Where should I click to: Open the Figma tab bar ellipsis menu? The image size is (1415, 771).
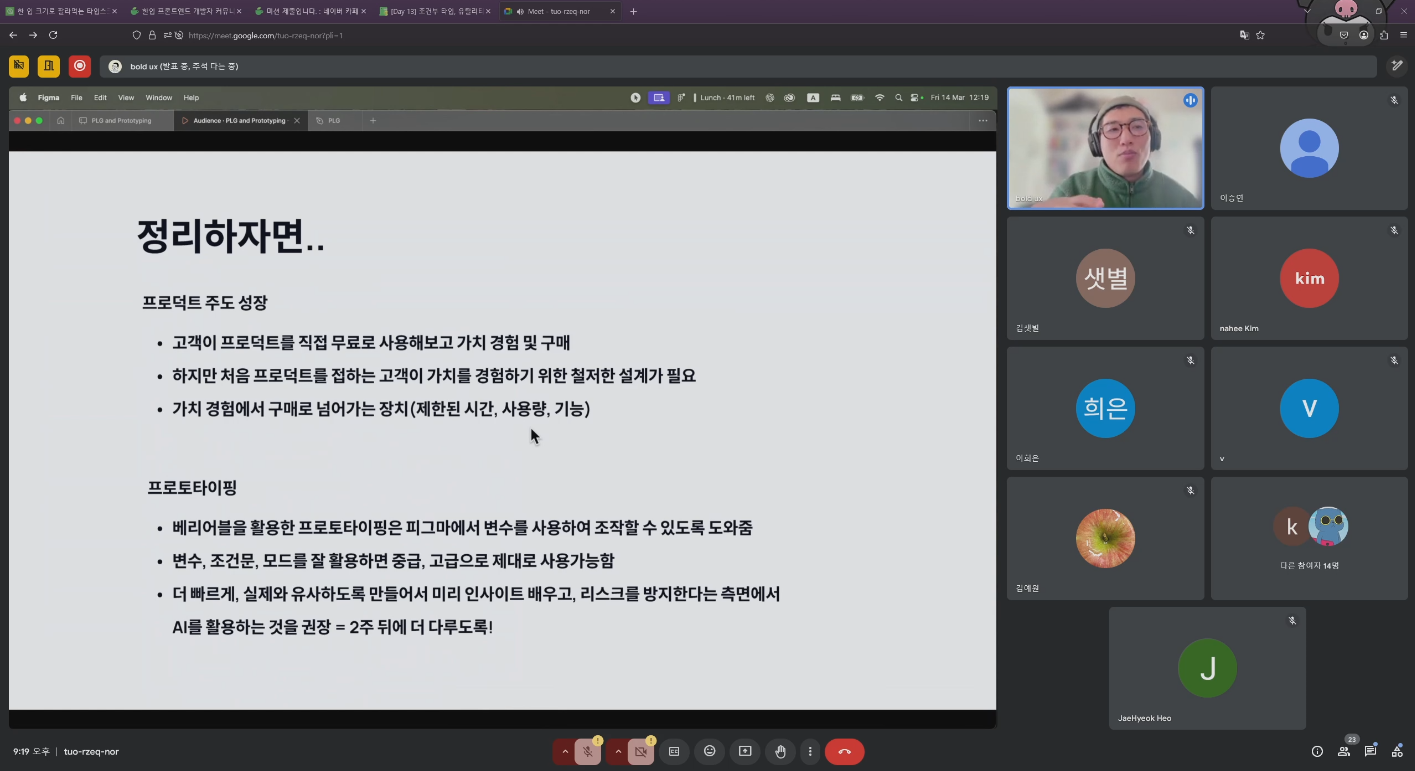(983, 120)
